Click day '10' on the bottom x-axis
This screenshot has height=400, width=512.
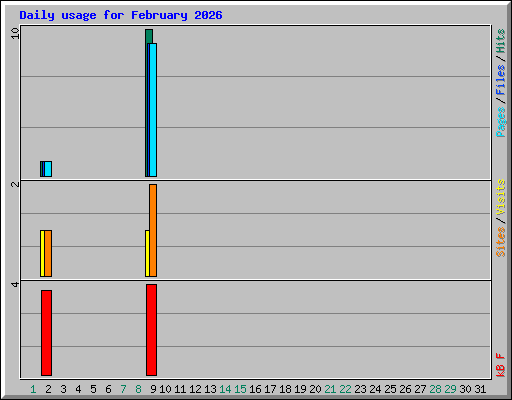pos(165,389)
